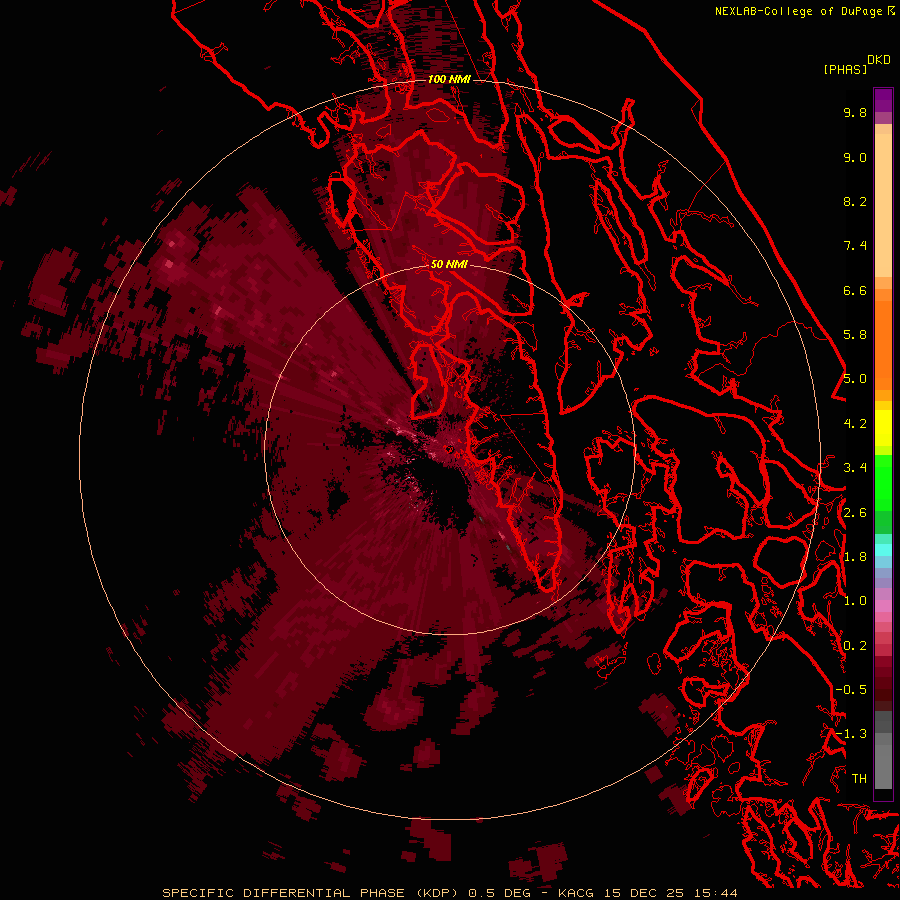Click the 'SPECIFIC DIFFERENTIAL PHASE (KDP)' product title
900x900 pixels.
click(310, 893)
